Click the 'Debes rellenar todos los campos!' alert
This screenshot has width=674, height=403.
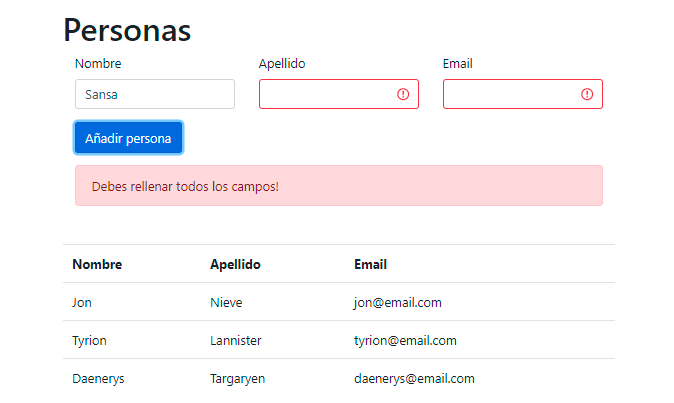[338, 186]
